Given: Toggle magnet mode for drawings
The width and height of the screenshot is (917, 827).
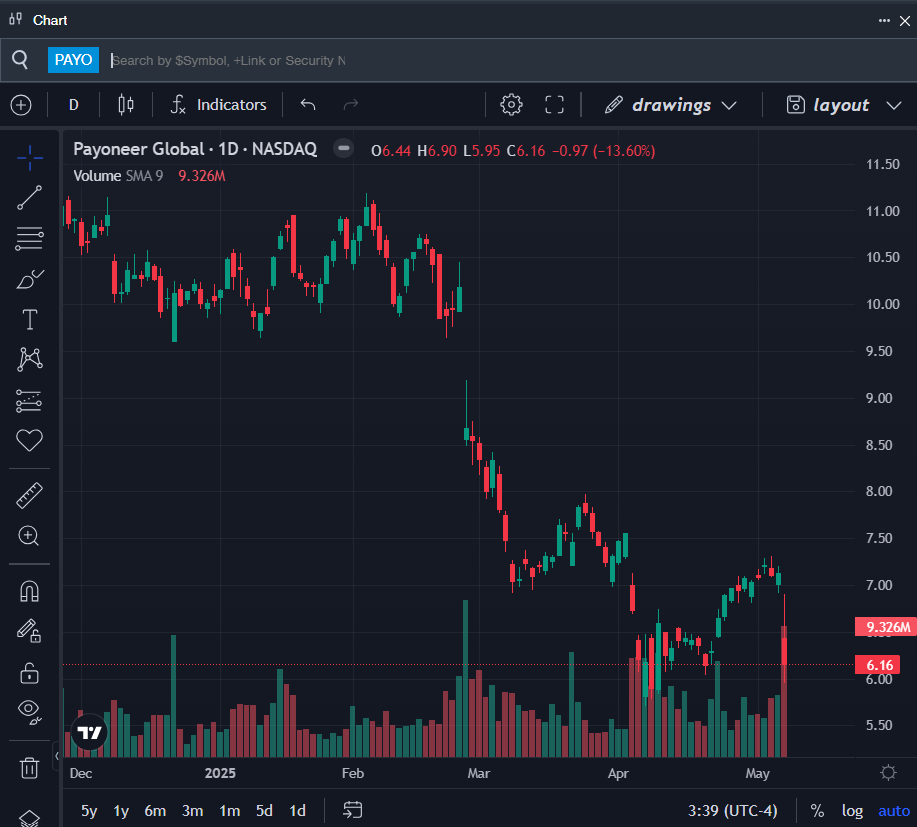Looking at the screenshot, I should pyautogui.click(x=29, y=591).
